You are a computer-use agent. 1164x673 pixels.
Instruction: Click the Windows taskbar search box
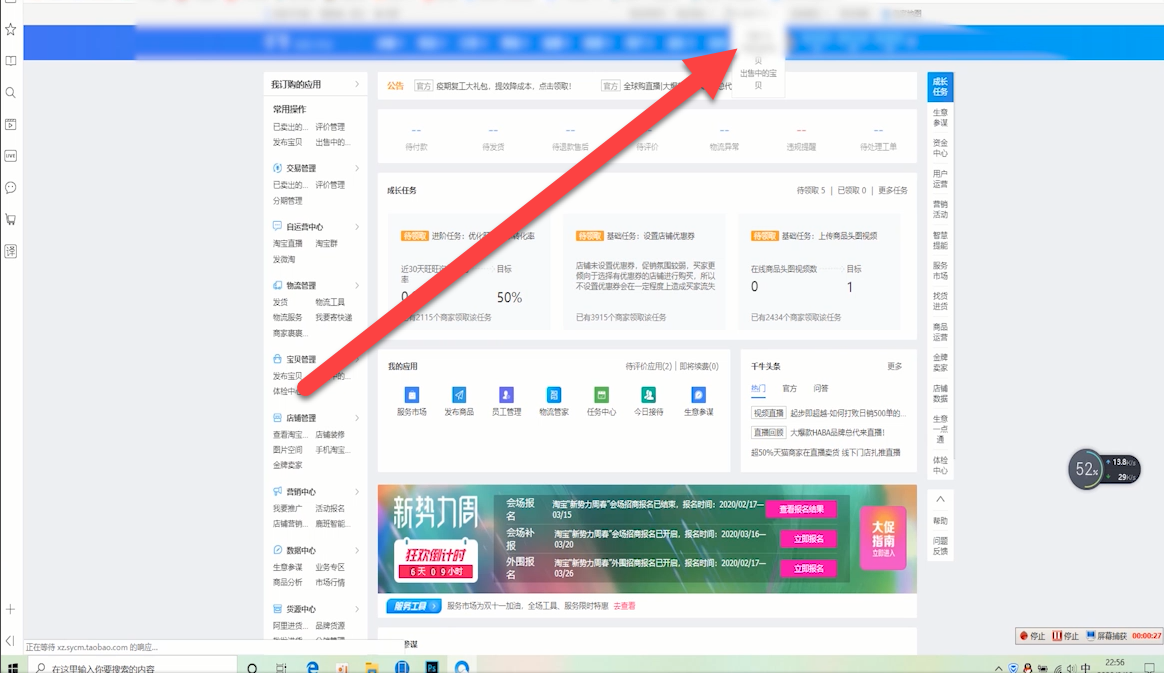coord(130,667)
